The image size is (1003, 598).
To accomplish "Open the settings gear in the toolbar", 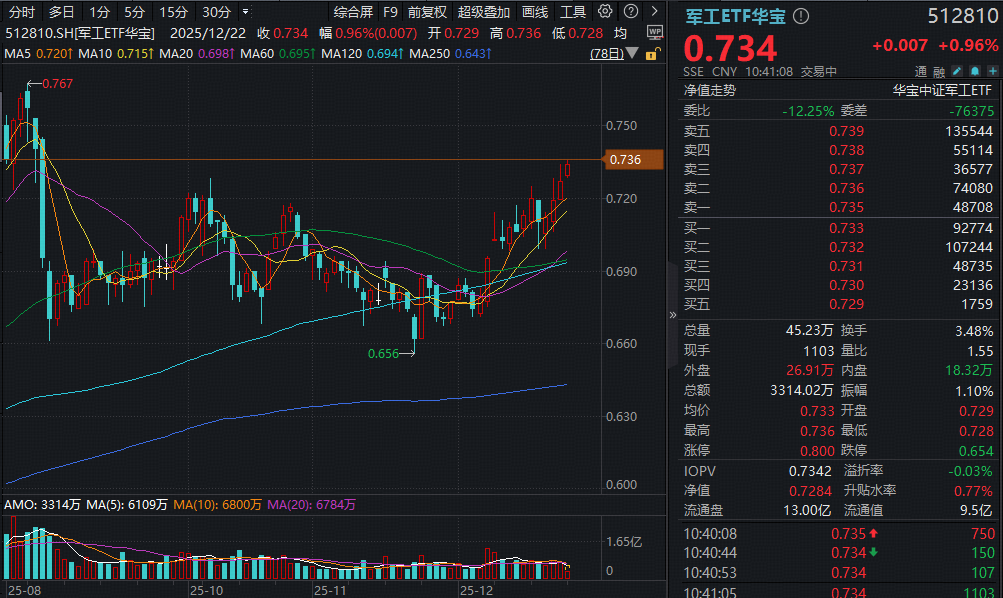I will click(605, 11).
